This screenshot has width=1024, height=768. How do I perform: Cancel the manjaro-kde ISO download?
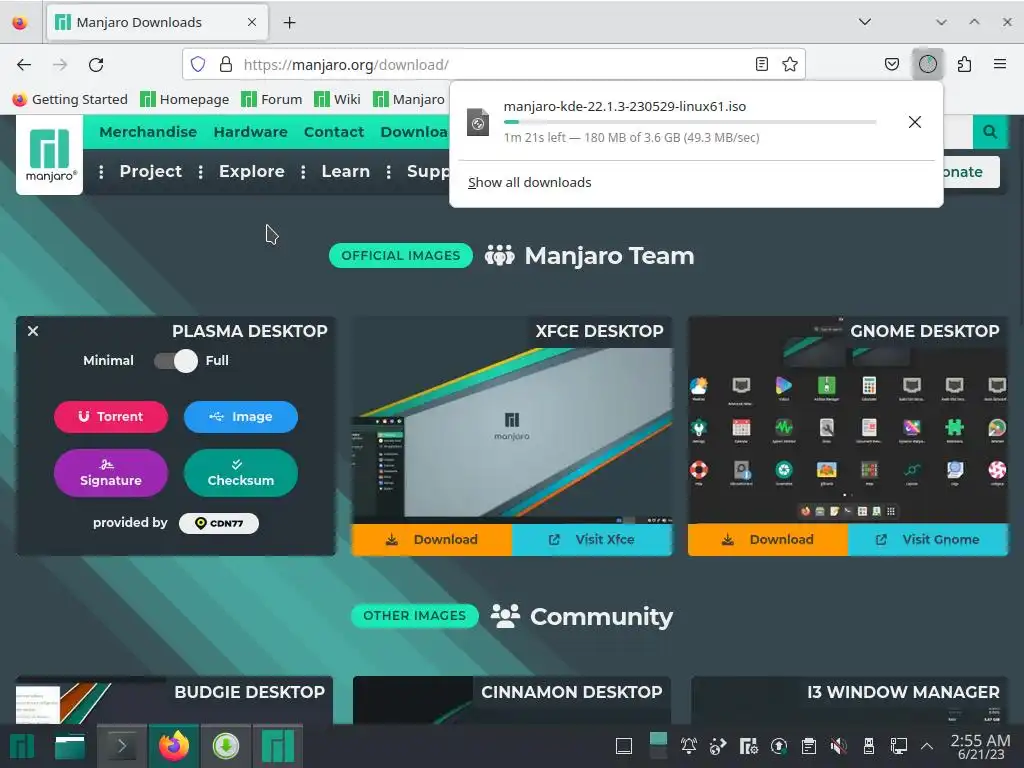[x=914, y=122]
